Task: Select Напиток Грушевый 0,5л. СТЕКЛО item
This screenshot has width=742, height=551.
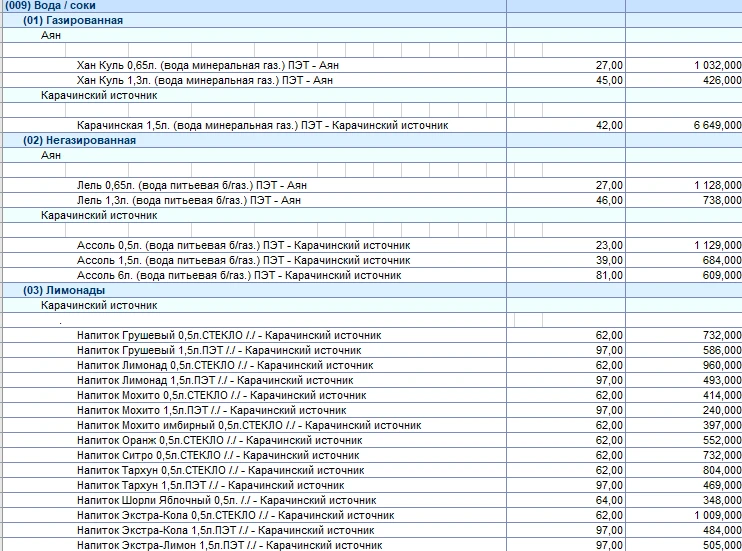Action: 228,335
